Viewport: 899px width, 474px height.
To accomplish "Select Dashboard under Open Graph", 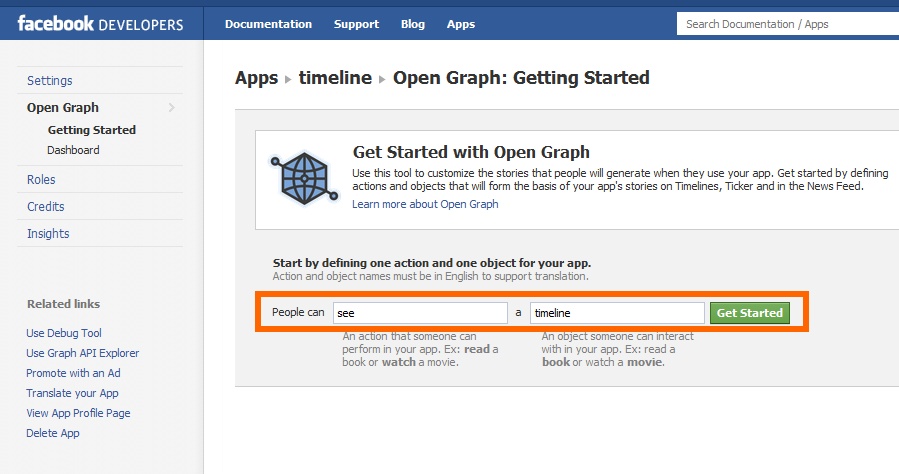I will pyautogui.click(x=73, y=150).
